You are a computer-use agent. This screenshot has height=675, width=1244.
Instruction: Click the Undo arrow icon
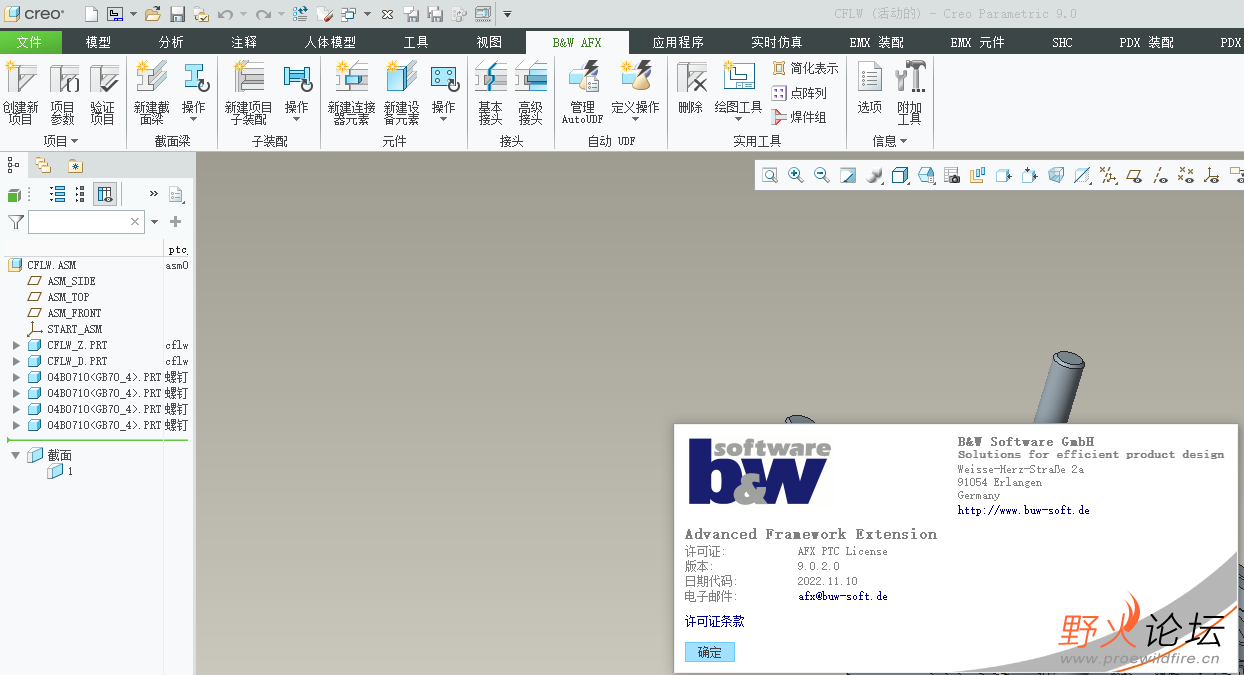(x=225, y=14)
